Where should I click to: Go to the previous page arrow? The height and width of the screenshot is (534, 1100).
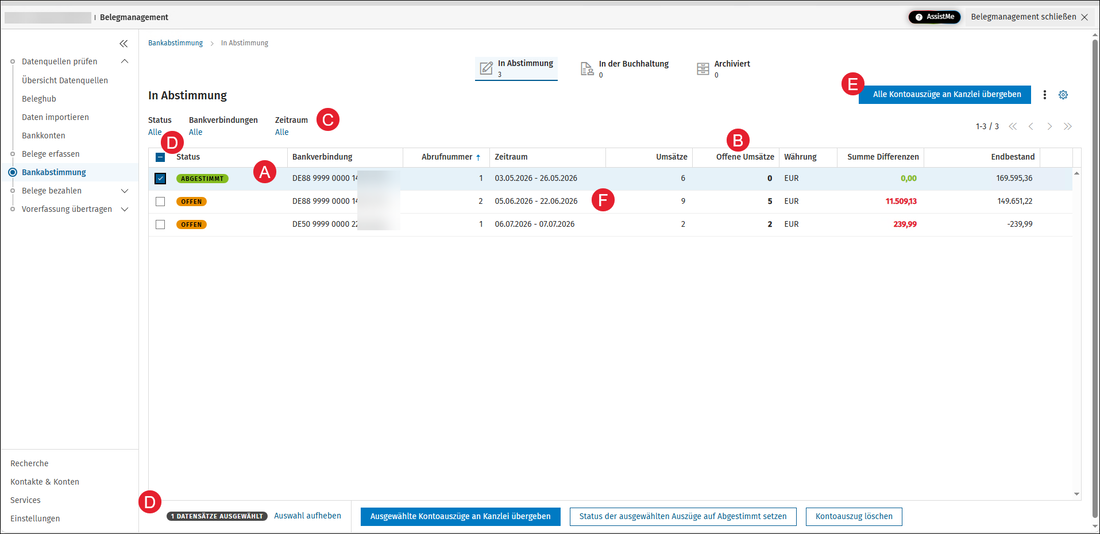1031,126
